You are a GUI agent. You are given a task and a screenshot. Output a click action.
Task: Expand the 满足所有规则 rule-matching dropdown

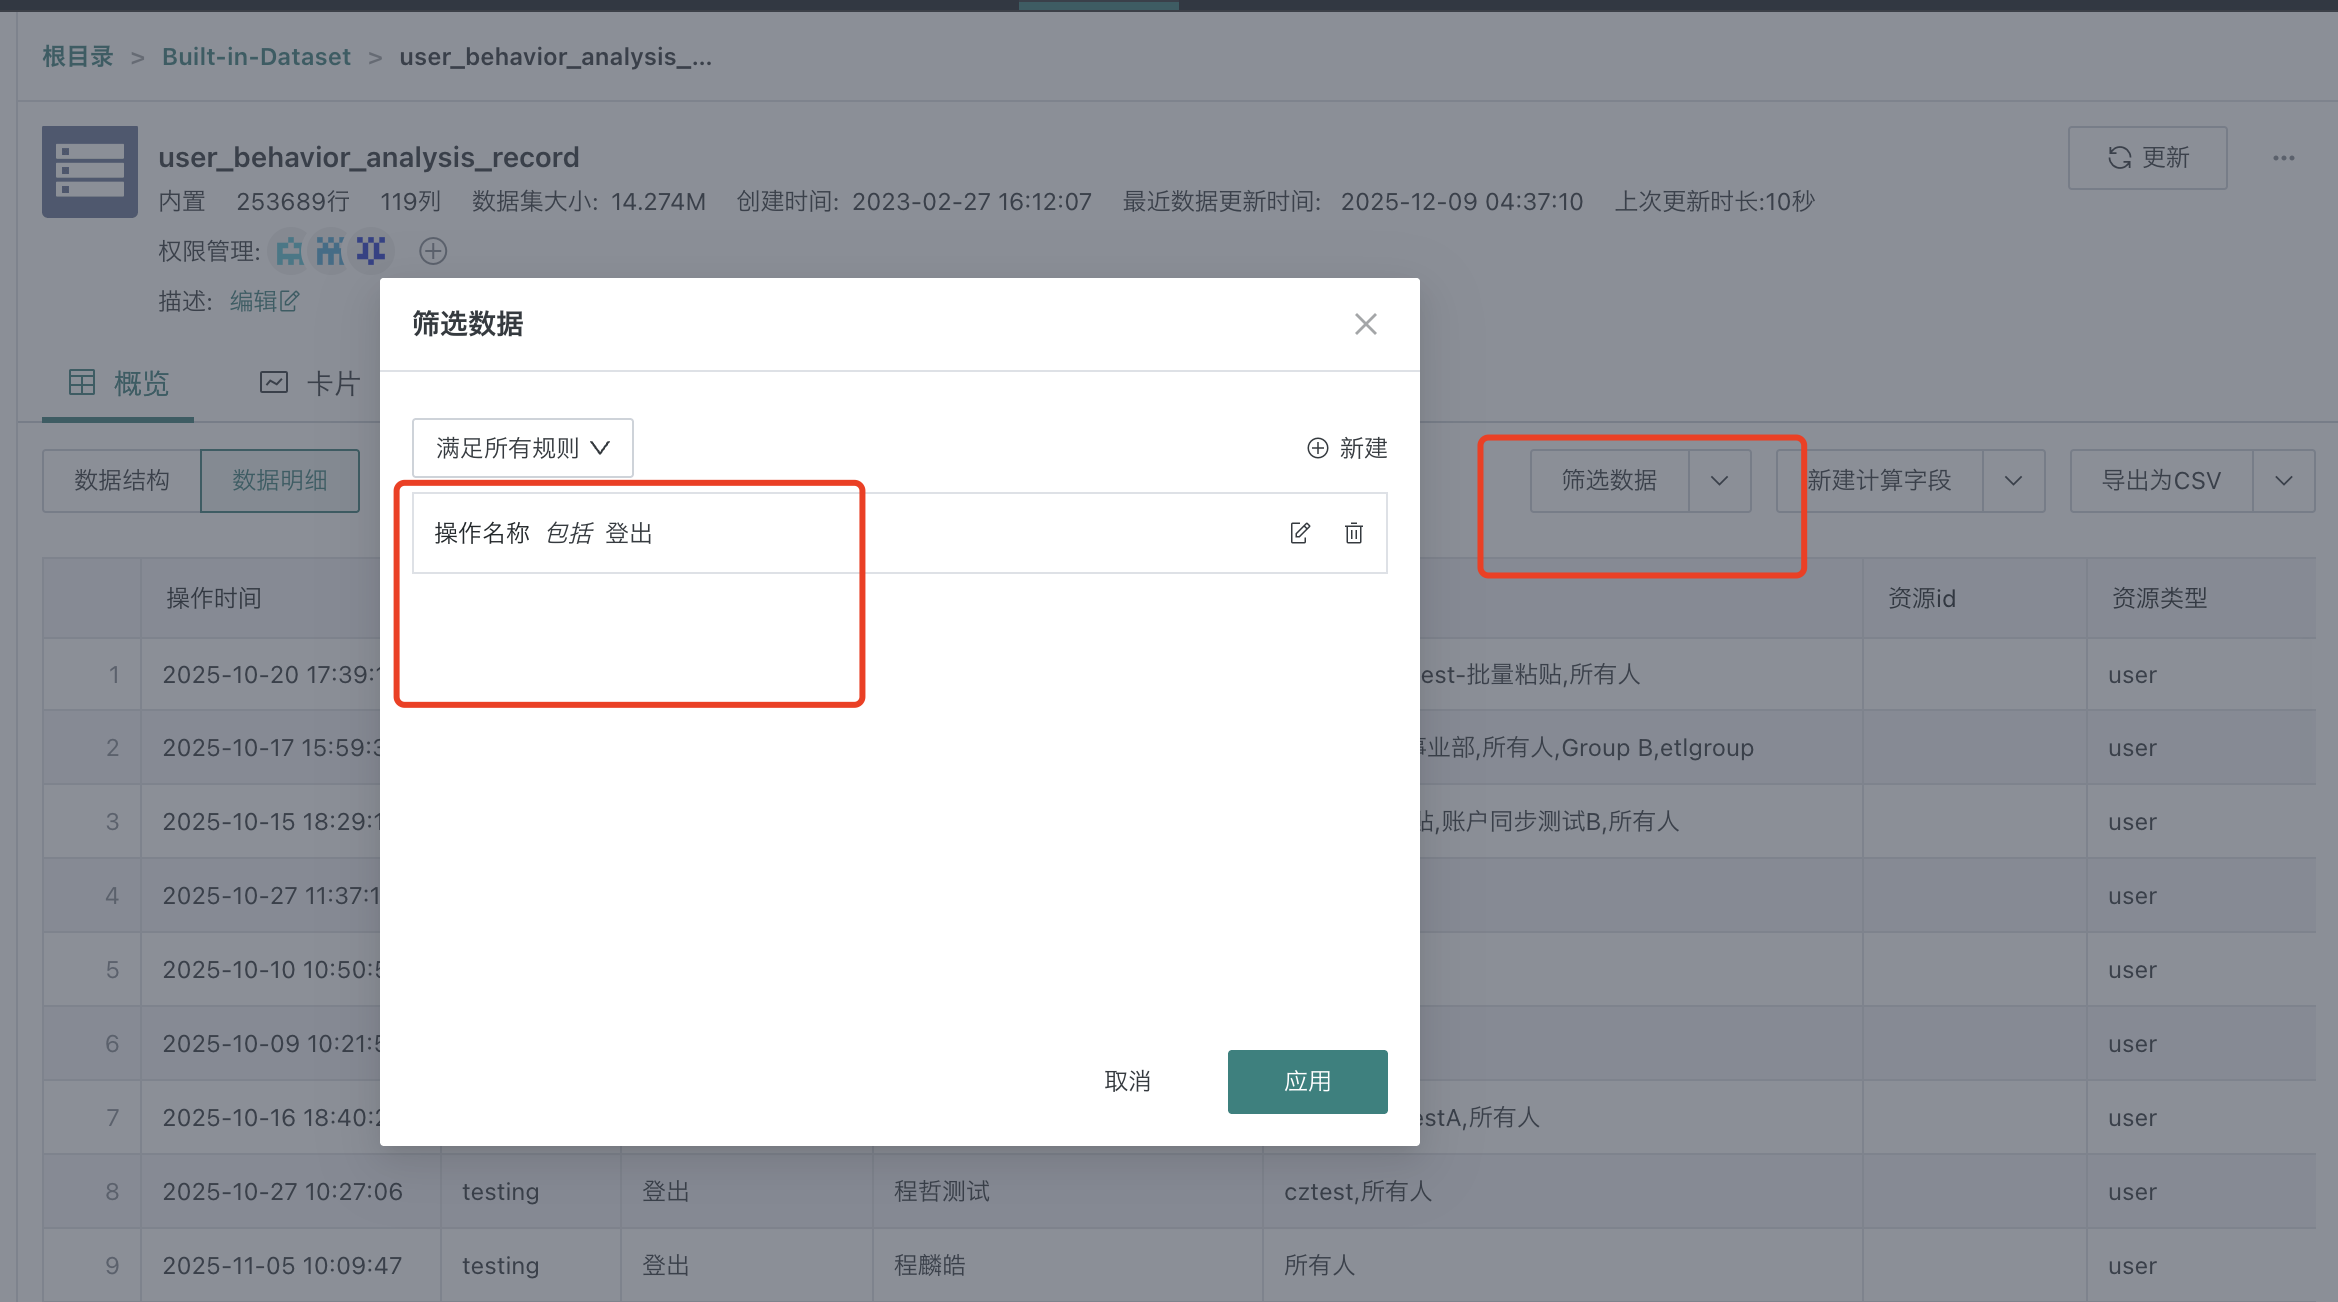pos(521,447)
